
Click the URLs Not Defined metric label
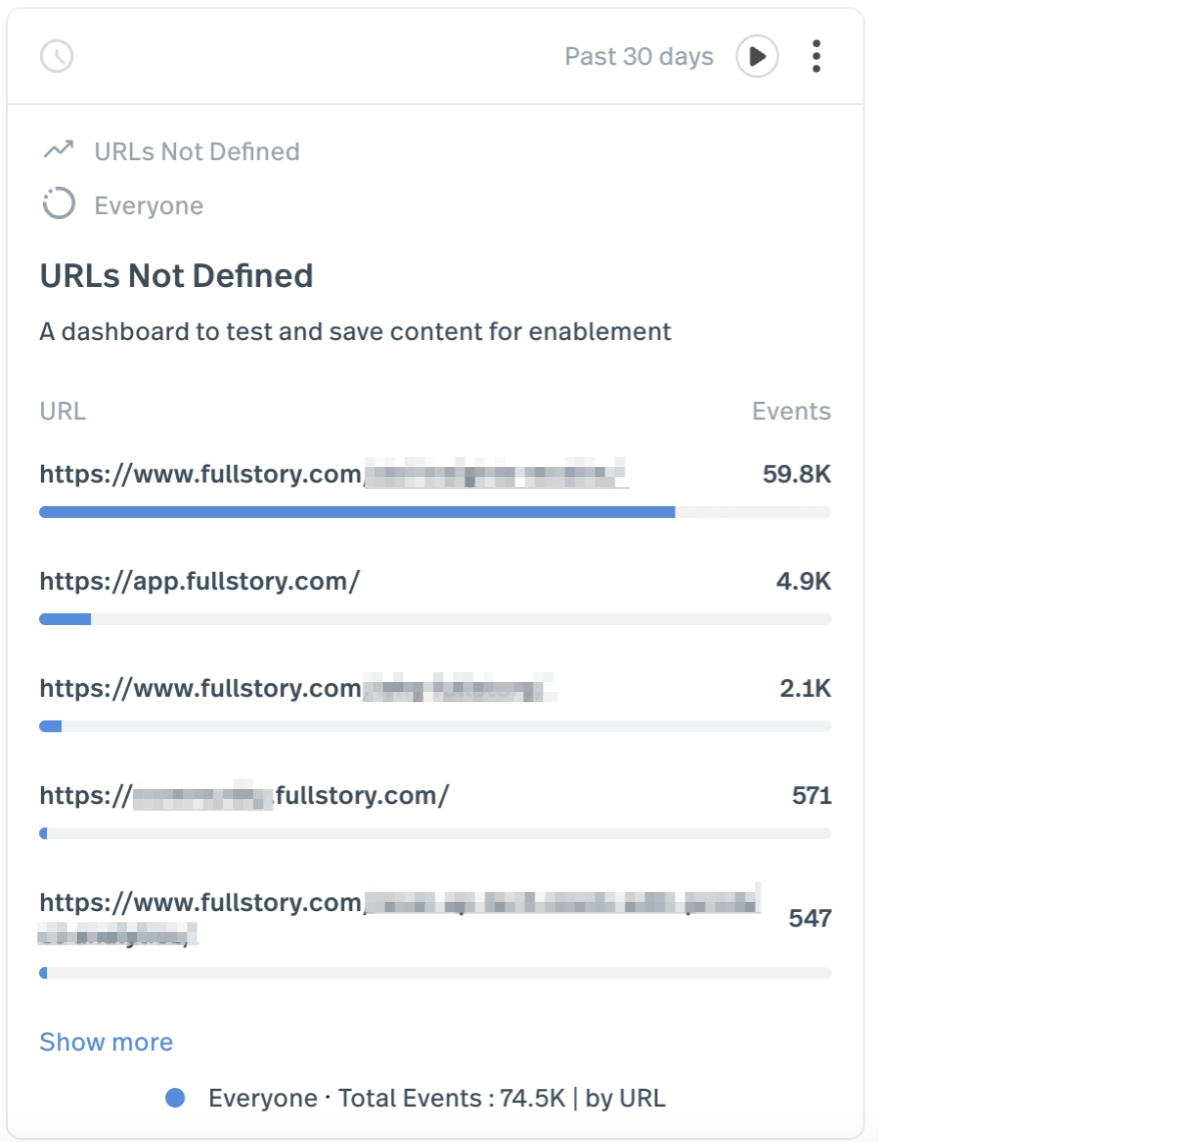[x=195, y=151]
